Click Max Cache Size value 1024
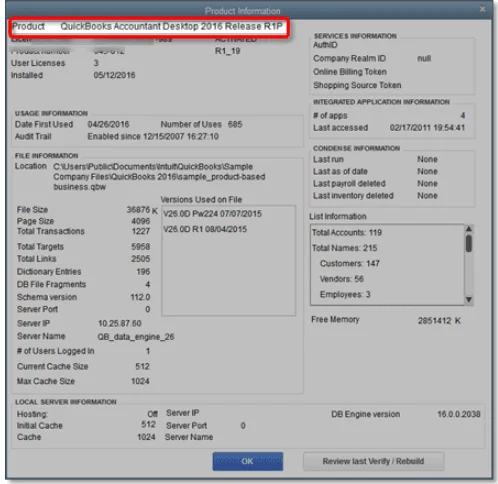This screenshot has width=498, height=484. (140, 381)
